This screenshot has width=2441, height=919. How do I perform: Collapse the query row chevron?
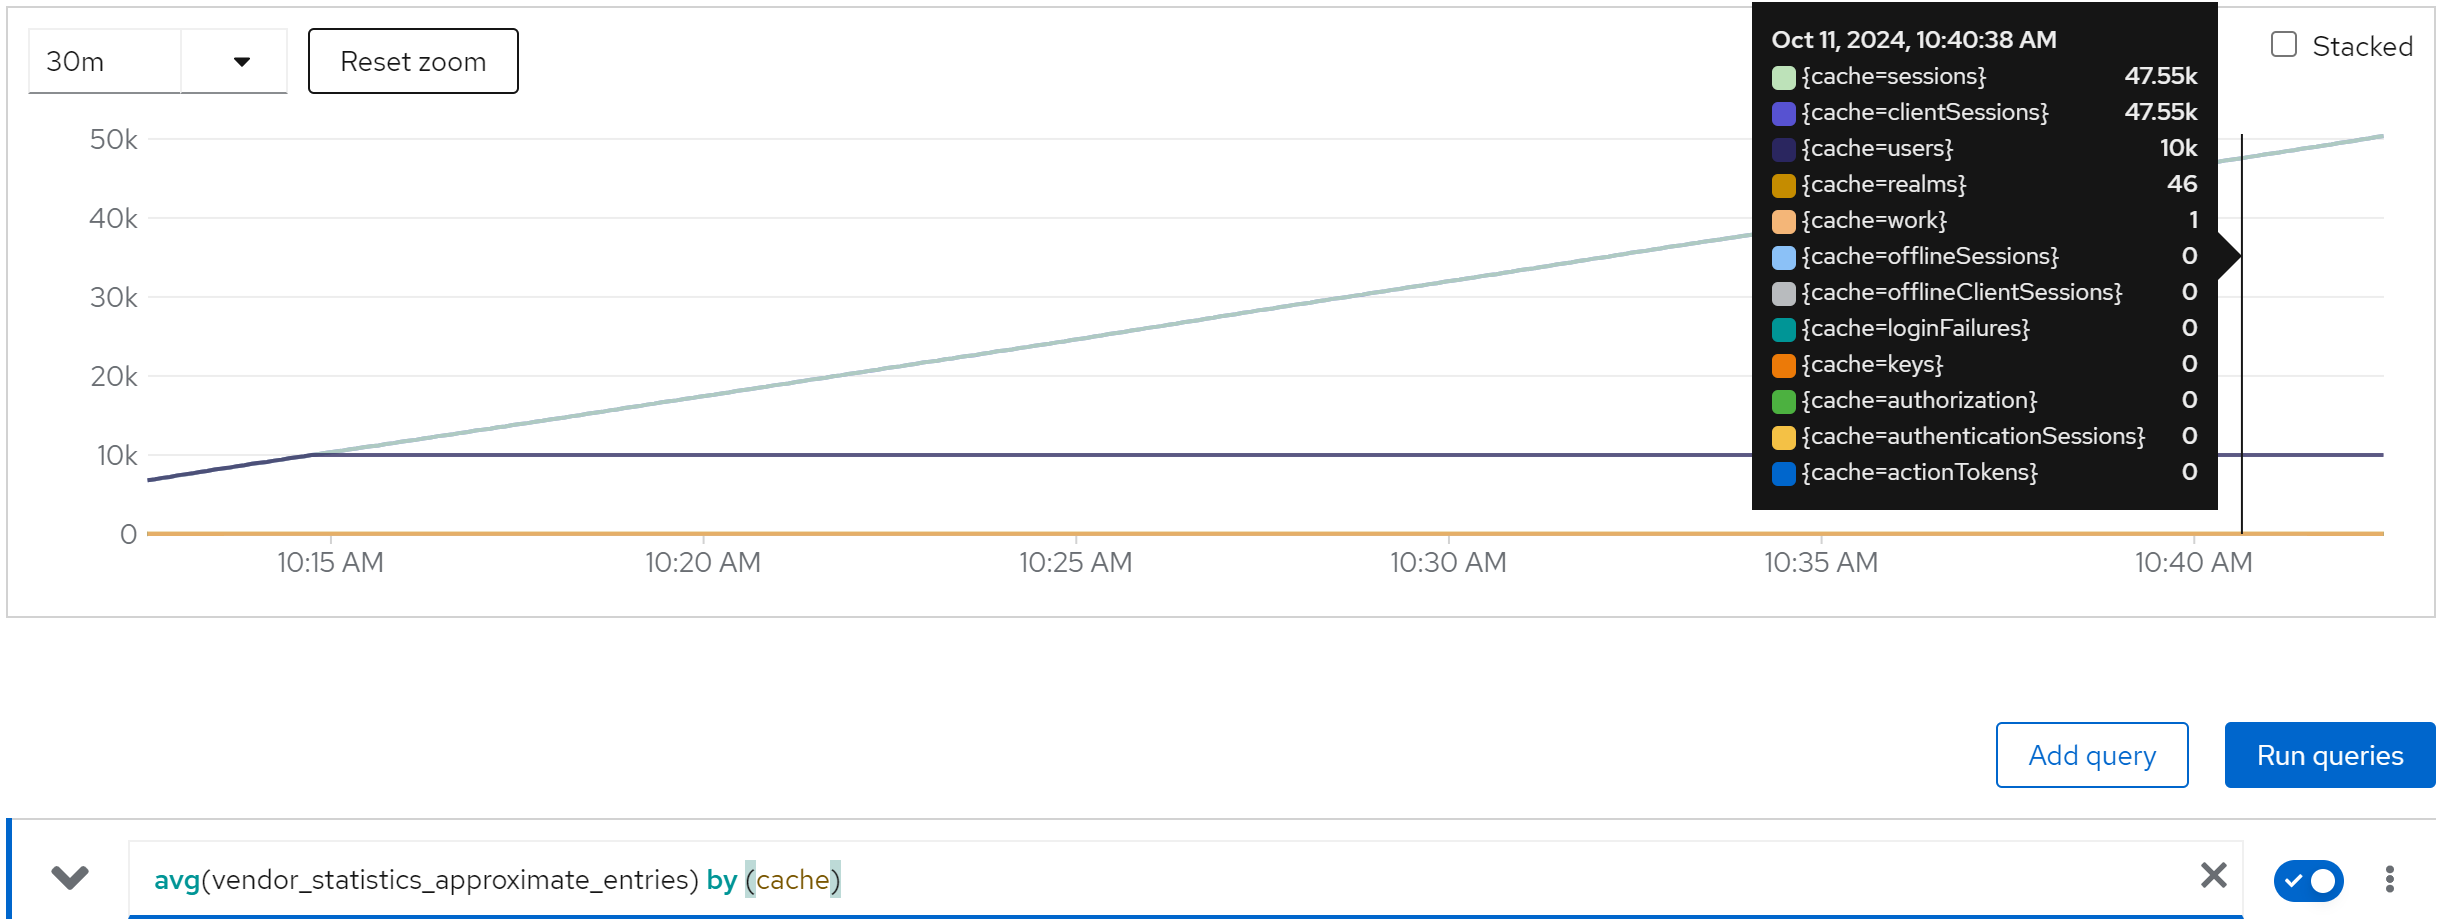tap(70, 878)
